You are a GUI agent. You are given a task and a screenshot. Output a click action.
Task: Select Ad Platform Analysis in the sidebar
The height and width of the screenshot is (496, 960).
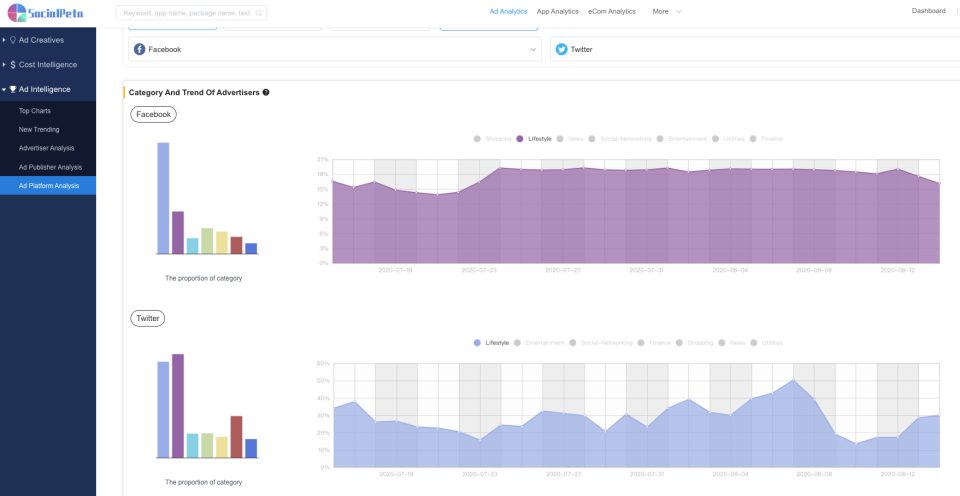(x=48, y=186)
